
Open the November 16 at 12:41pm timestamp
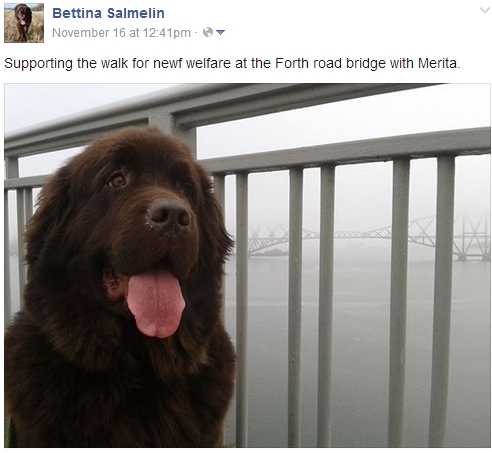click(x=121, y=33)
